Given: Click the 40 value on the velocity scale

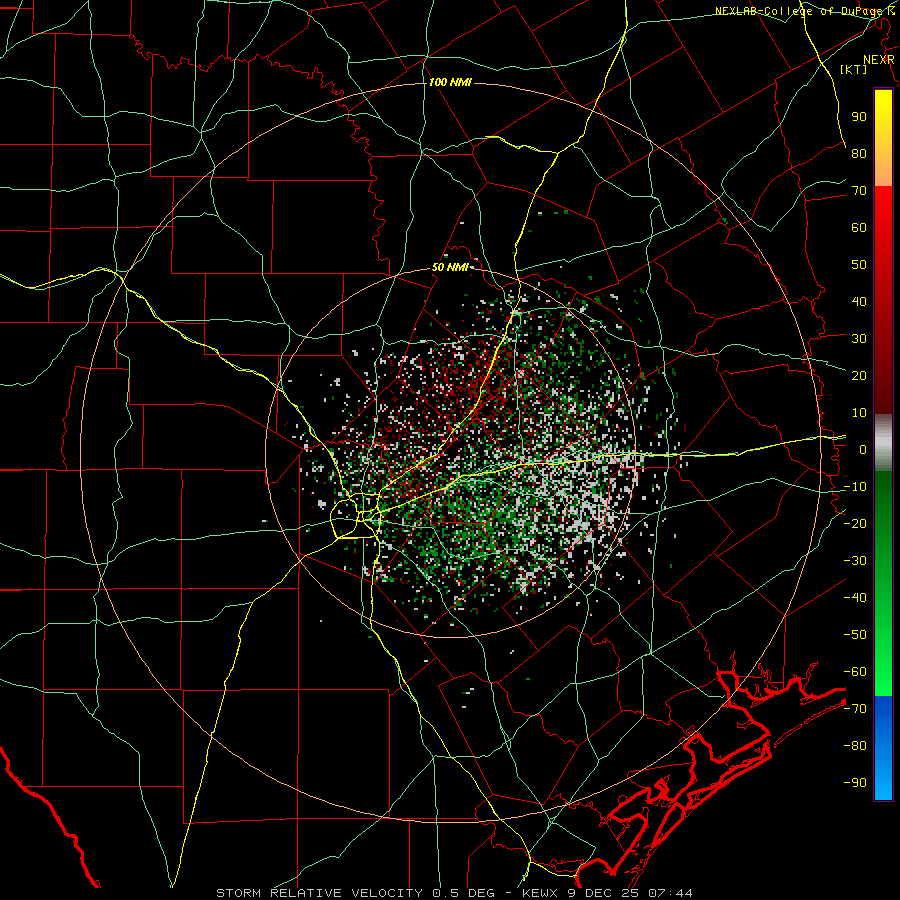Looking at the screenshot, I should click(x=859, y=301).
